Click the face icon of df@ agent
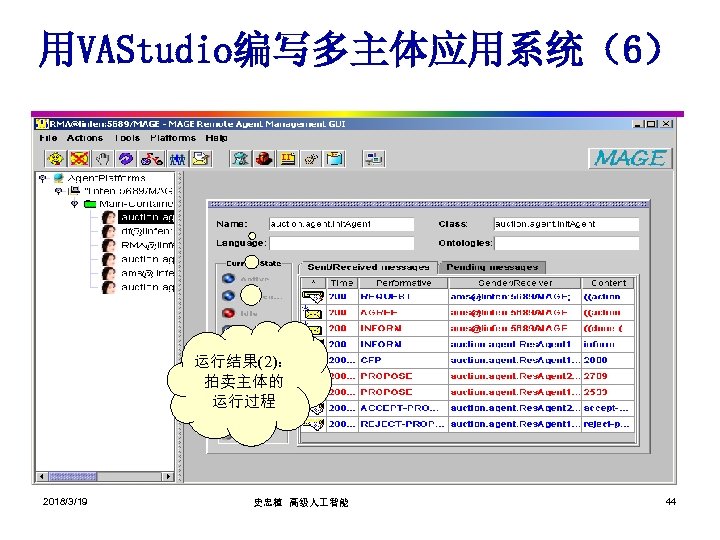 [x=108, y=231]
